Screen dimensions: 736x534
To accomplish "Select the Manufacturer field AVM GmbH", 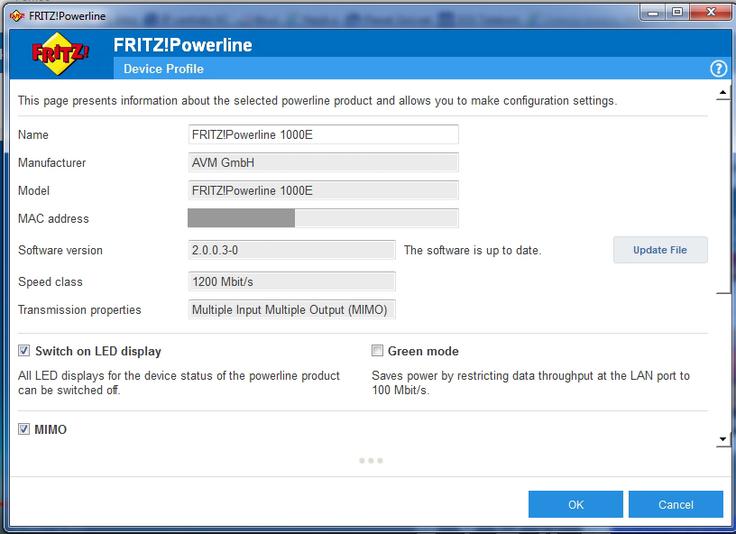I will coord(323,162).
